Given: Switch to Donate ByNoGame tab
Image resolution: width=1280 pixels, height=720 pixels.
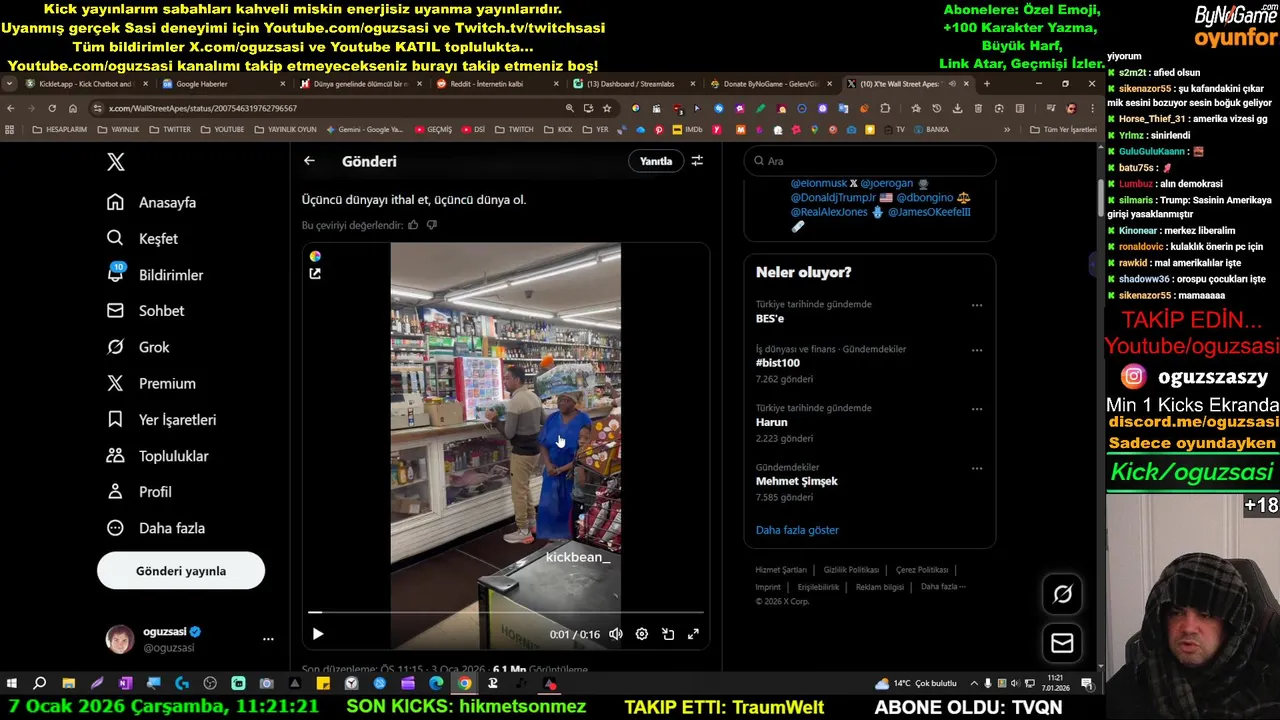Looking at the screenshot, I should (x=771, y=84).
